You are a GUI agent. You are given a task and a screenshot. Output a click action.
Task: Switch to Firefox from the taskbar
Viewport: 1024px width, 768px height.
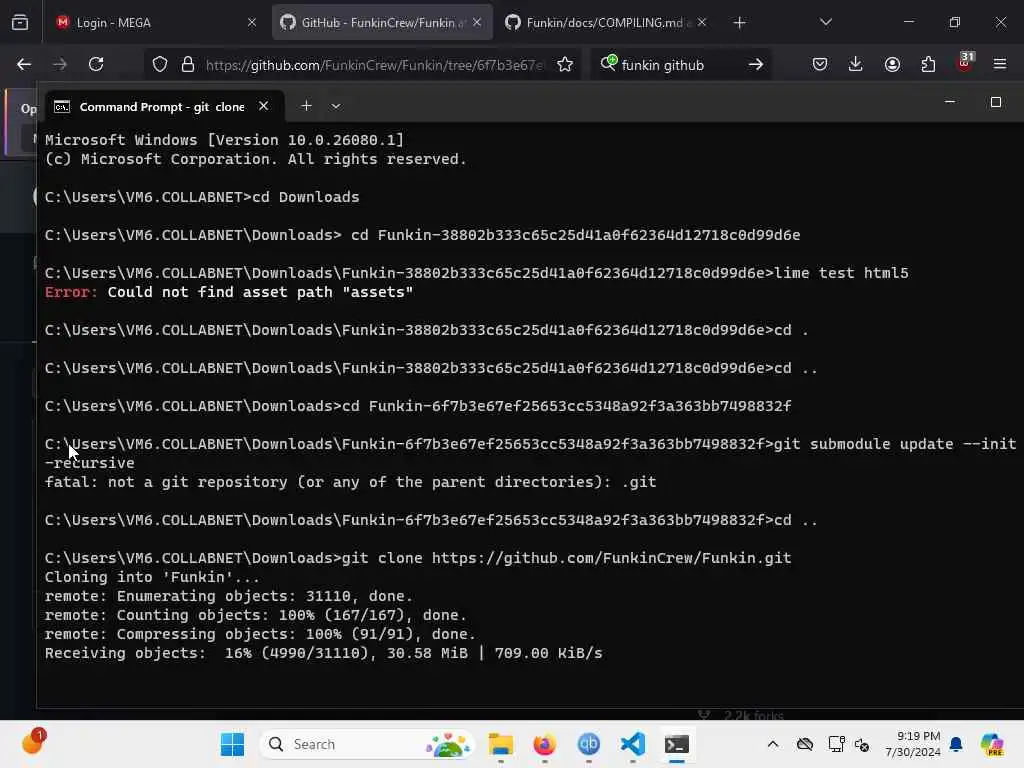click(544, 744)
